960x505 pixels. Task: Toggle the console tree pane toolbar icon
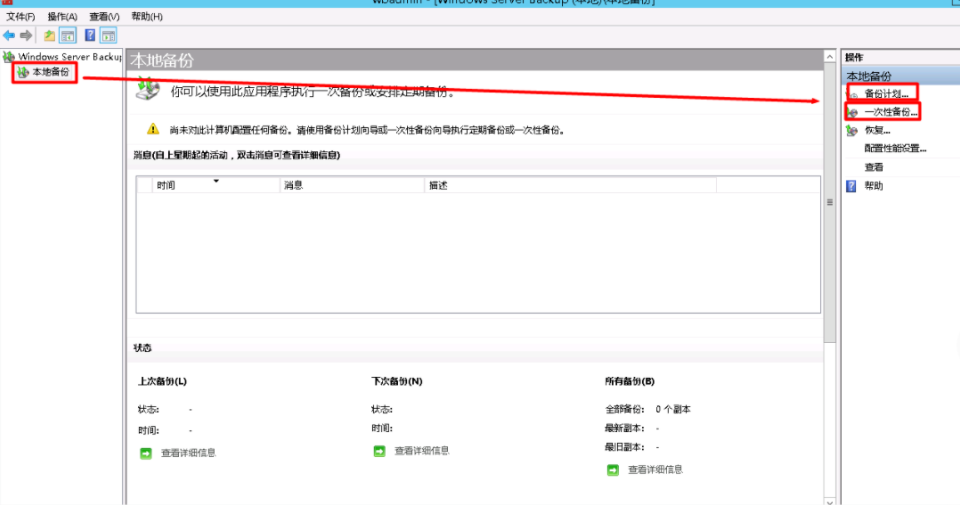(x=67, y=36)
